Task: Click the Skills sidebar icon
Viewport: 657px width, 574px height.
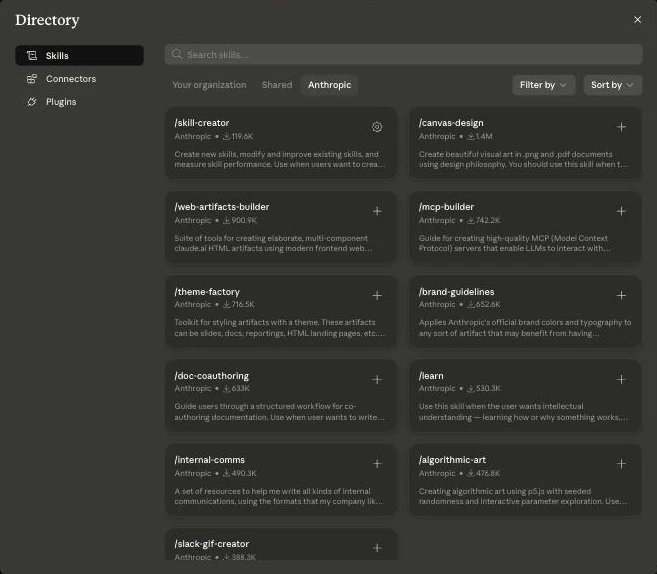Action: click(x=32, y=56)
